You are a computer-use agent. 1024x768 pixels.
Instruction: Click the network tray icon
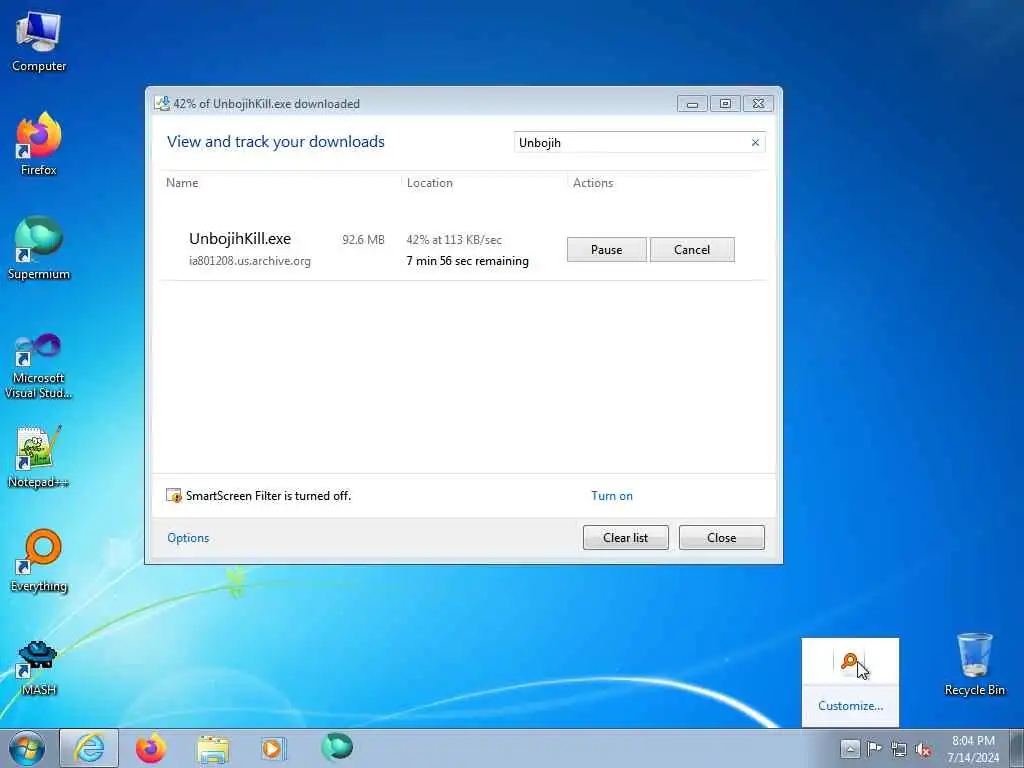coord(899,749)
